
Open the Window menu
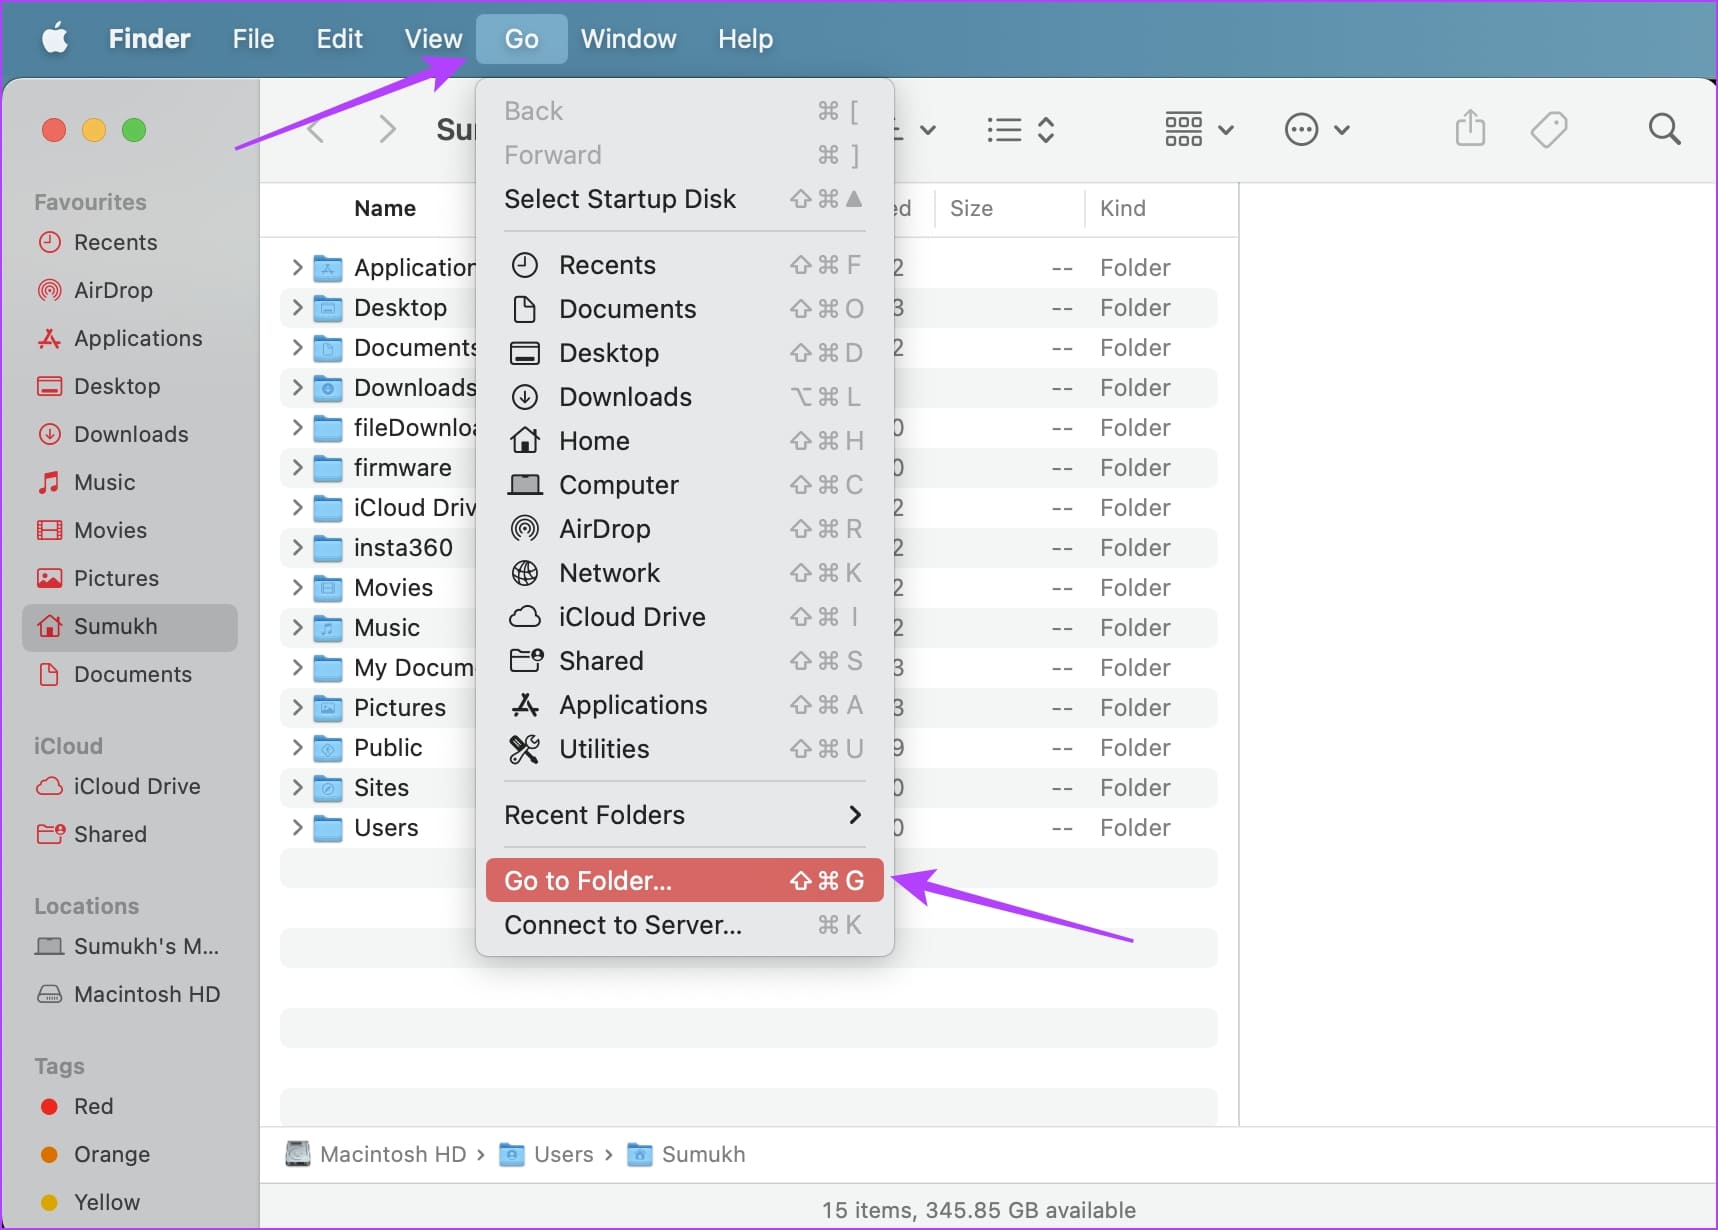[x=628, y=39]
